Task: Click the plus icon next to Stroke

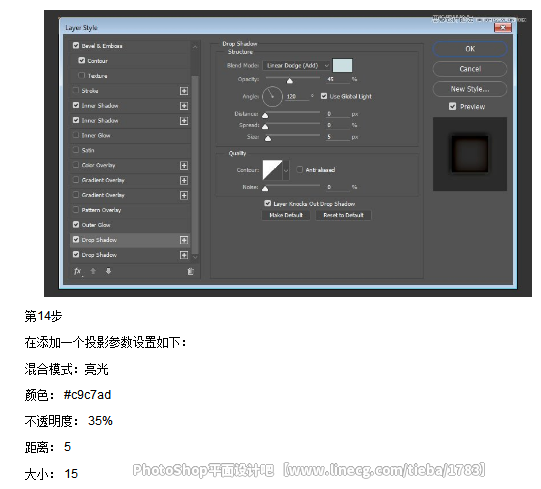Action: (184, 91)
